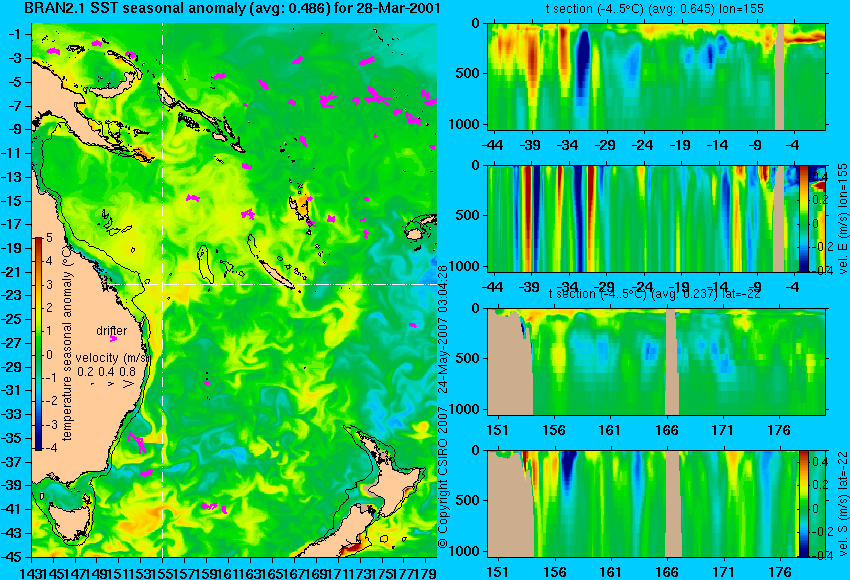Click the '166' label under lat=-22 temperature section

click(x=666, y=430)
